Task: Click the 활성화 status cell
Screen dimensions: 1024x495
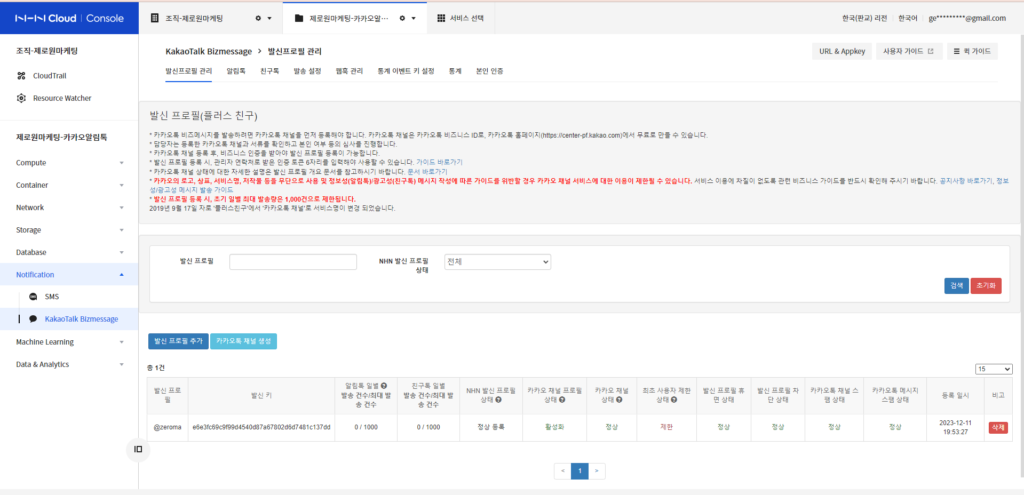Action: click(x=555, y=428)
